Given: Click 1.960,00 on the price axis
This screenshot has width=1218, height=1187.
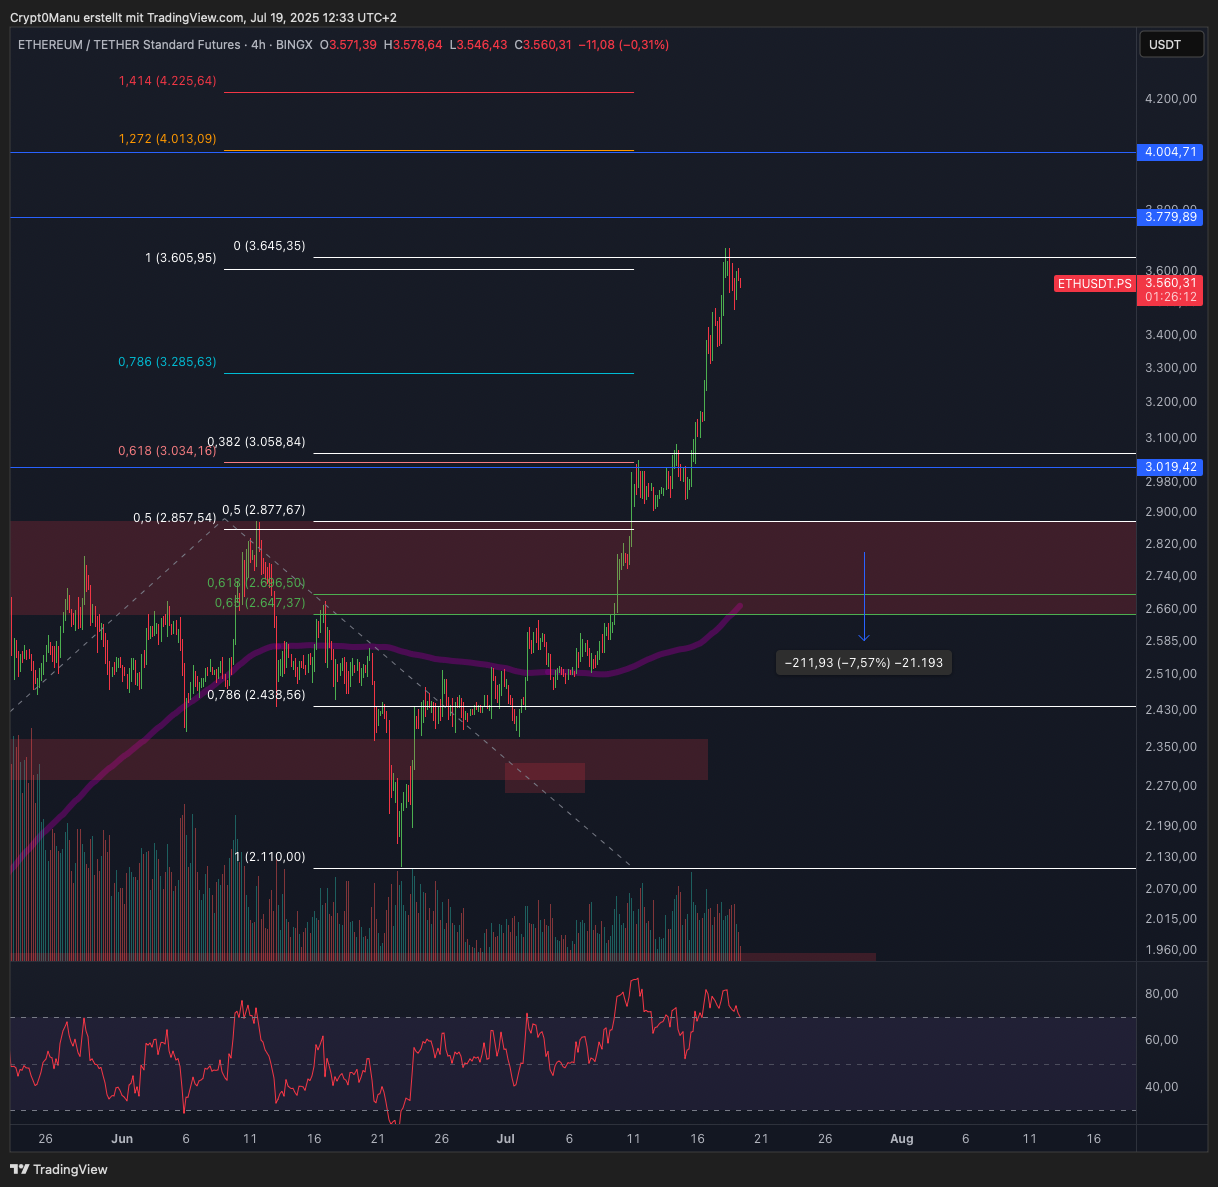Looking at the screenshot, I should (x=1170, y=949).
